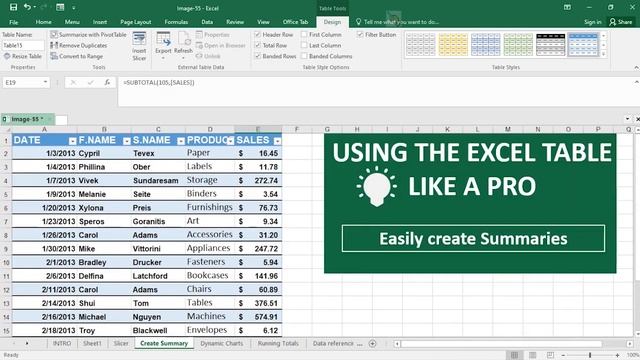Select the yellow table style swatch
The image size is (640, 360).
click(453, 44)
